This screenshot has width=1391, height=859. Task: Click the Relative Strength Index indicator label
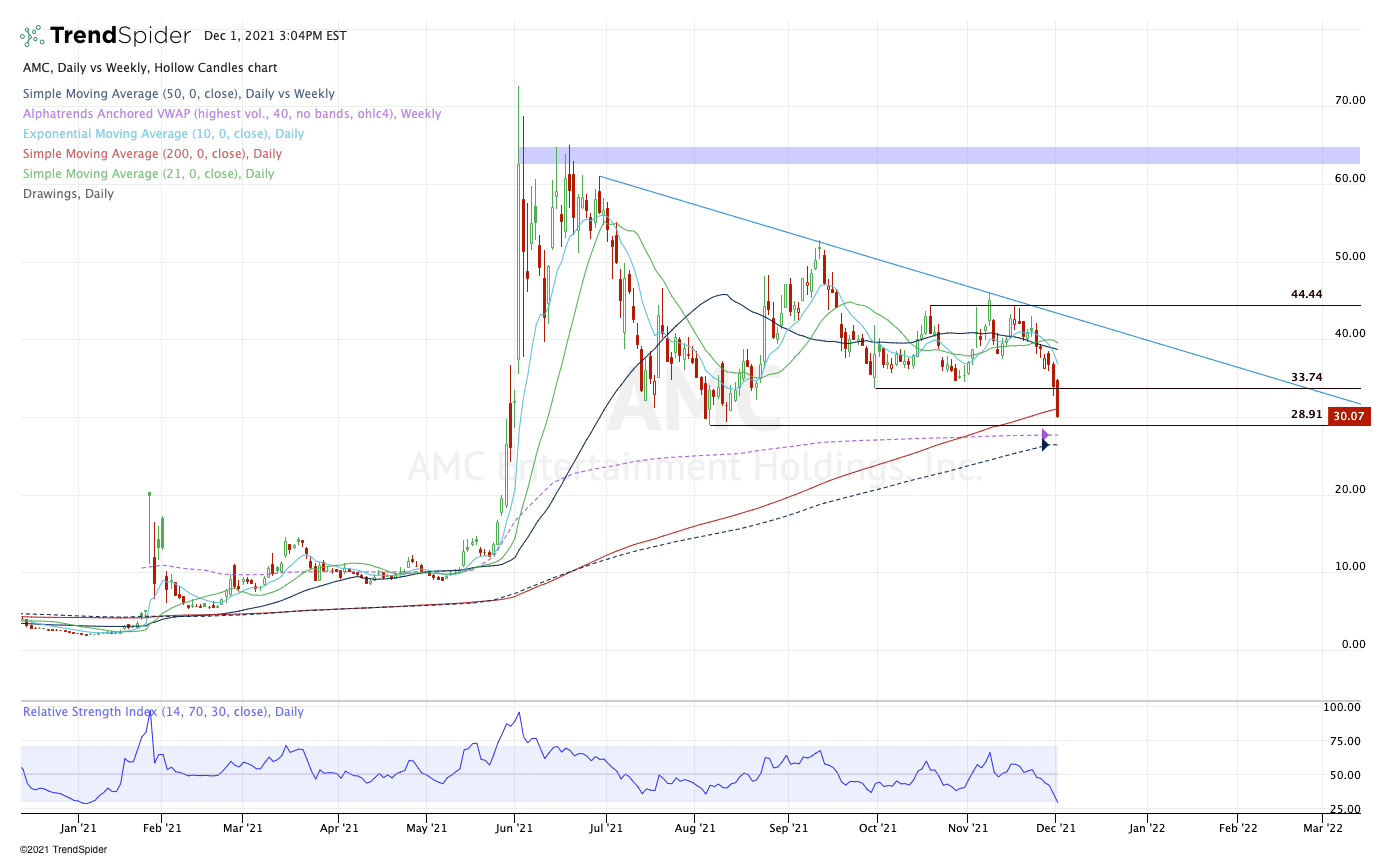tap(163, 712)
